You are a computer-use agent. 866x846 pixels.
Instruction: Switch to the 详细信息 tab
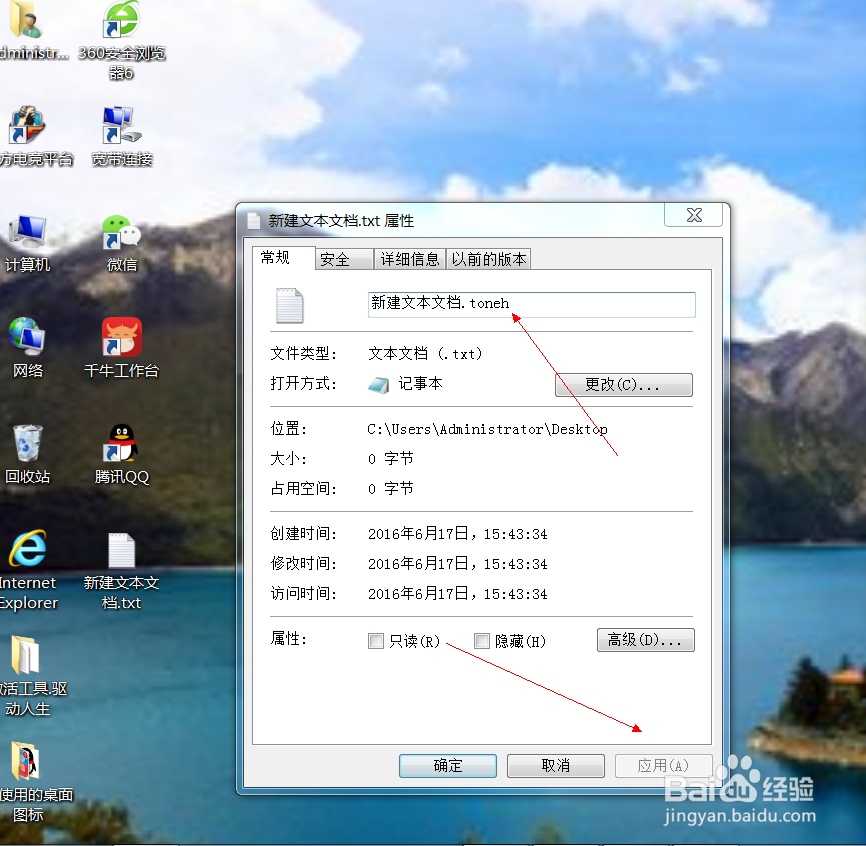pos(410,258)
